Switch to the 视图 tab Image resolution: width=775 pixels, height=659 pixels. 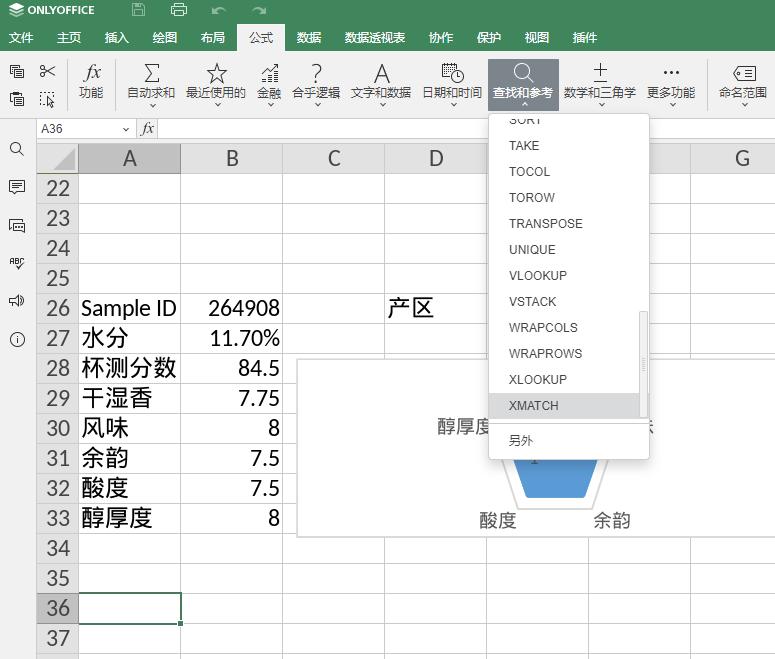(536, 38)
